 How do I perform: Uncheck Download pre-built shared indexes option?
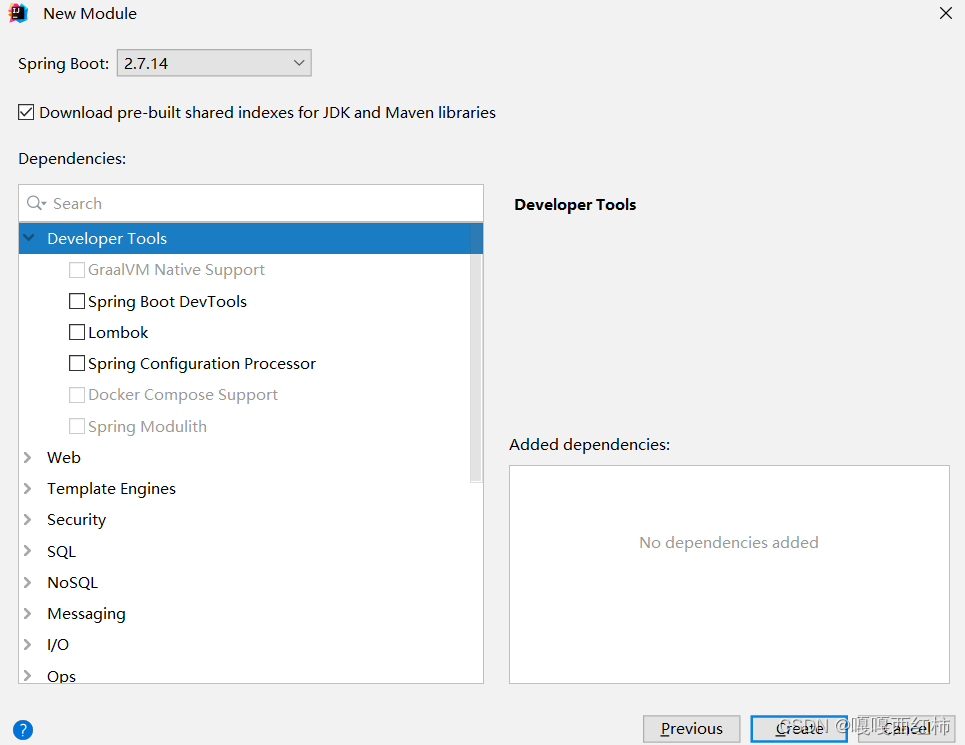coord(25,112)
